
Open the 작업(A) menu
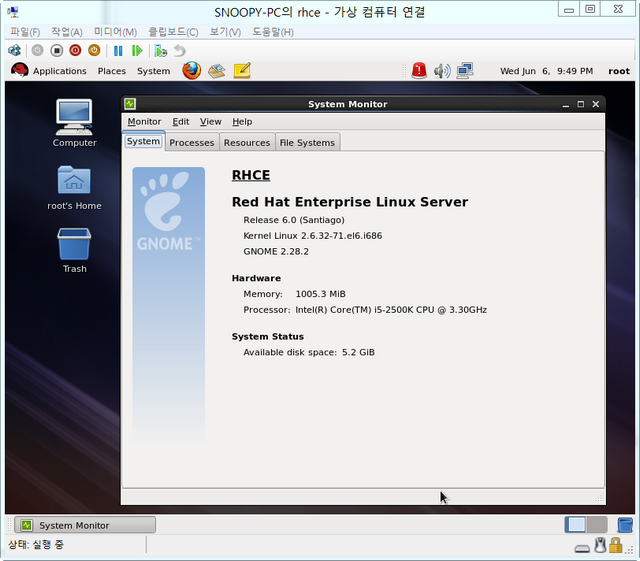pos(67,32)
